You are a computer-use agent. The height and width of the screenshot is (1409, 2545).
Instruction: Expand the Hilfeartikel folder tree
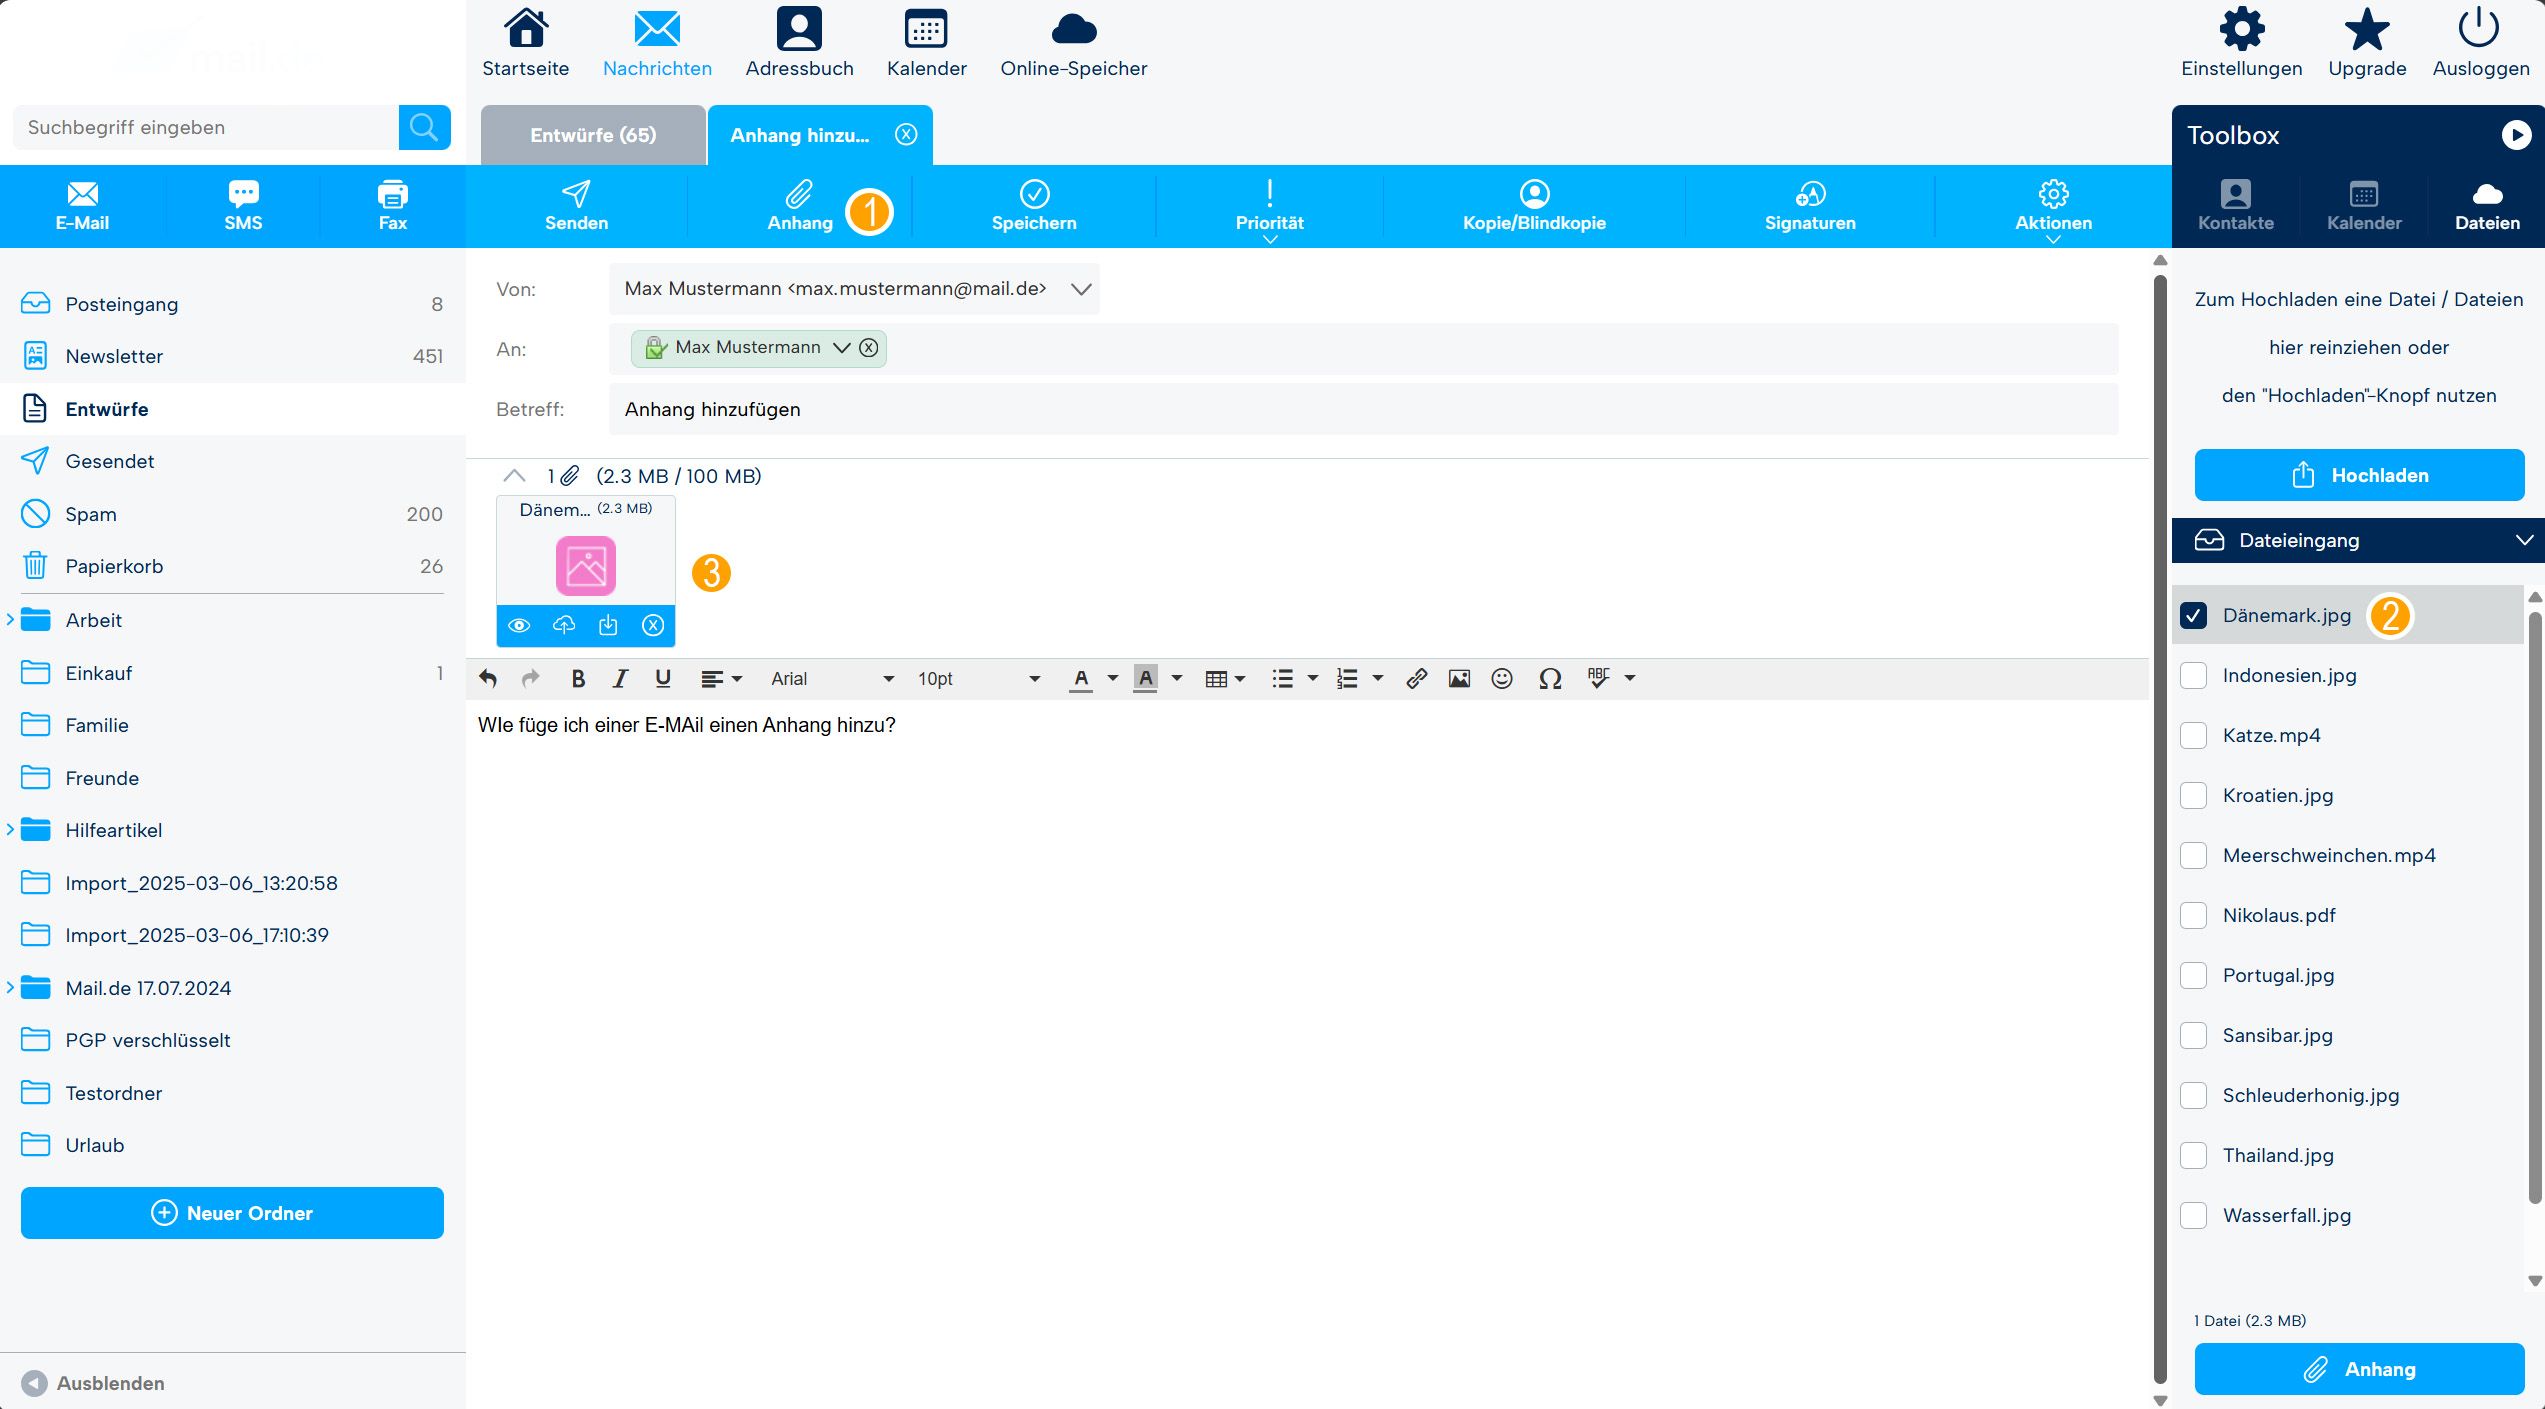coord(10,830)
